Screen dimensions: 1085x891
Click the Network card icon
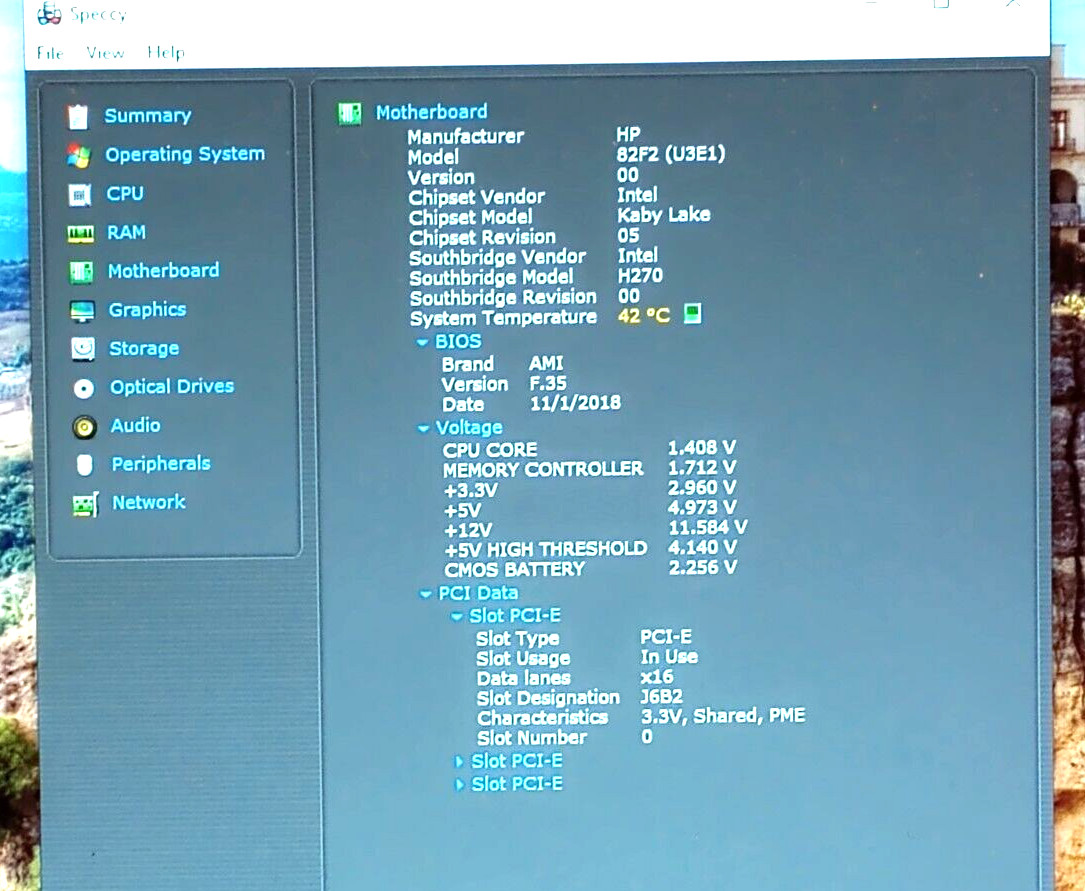tap(86, 505)
